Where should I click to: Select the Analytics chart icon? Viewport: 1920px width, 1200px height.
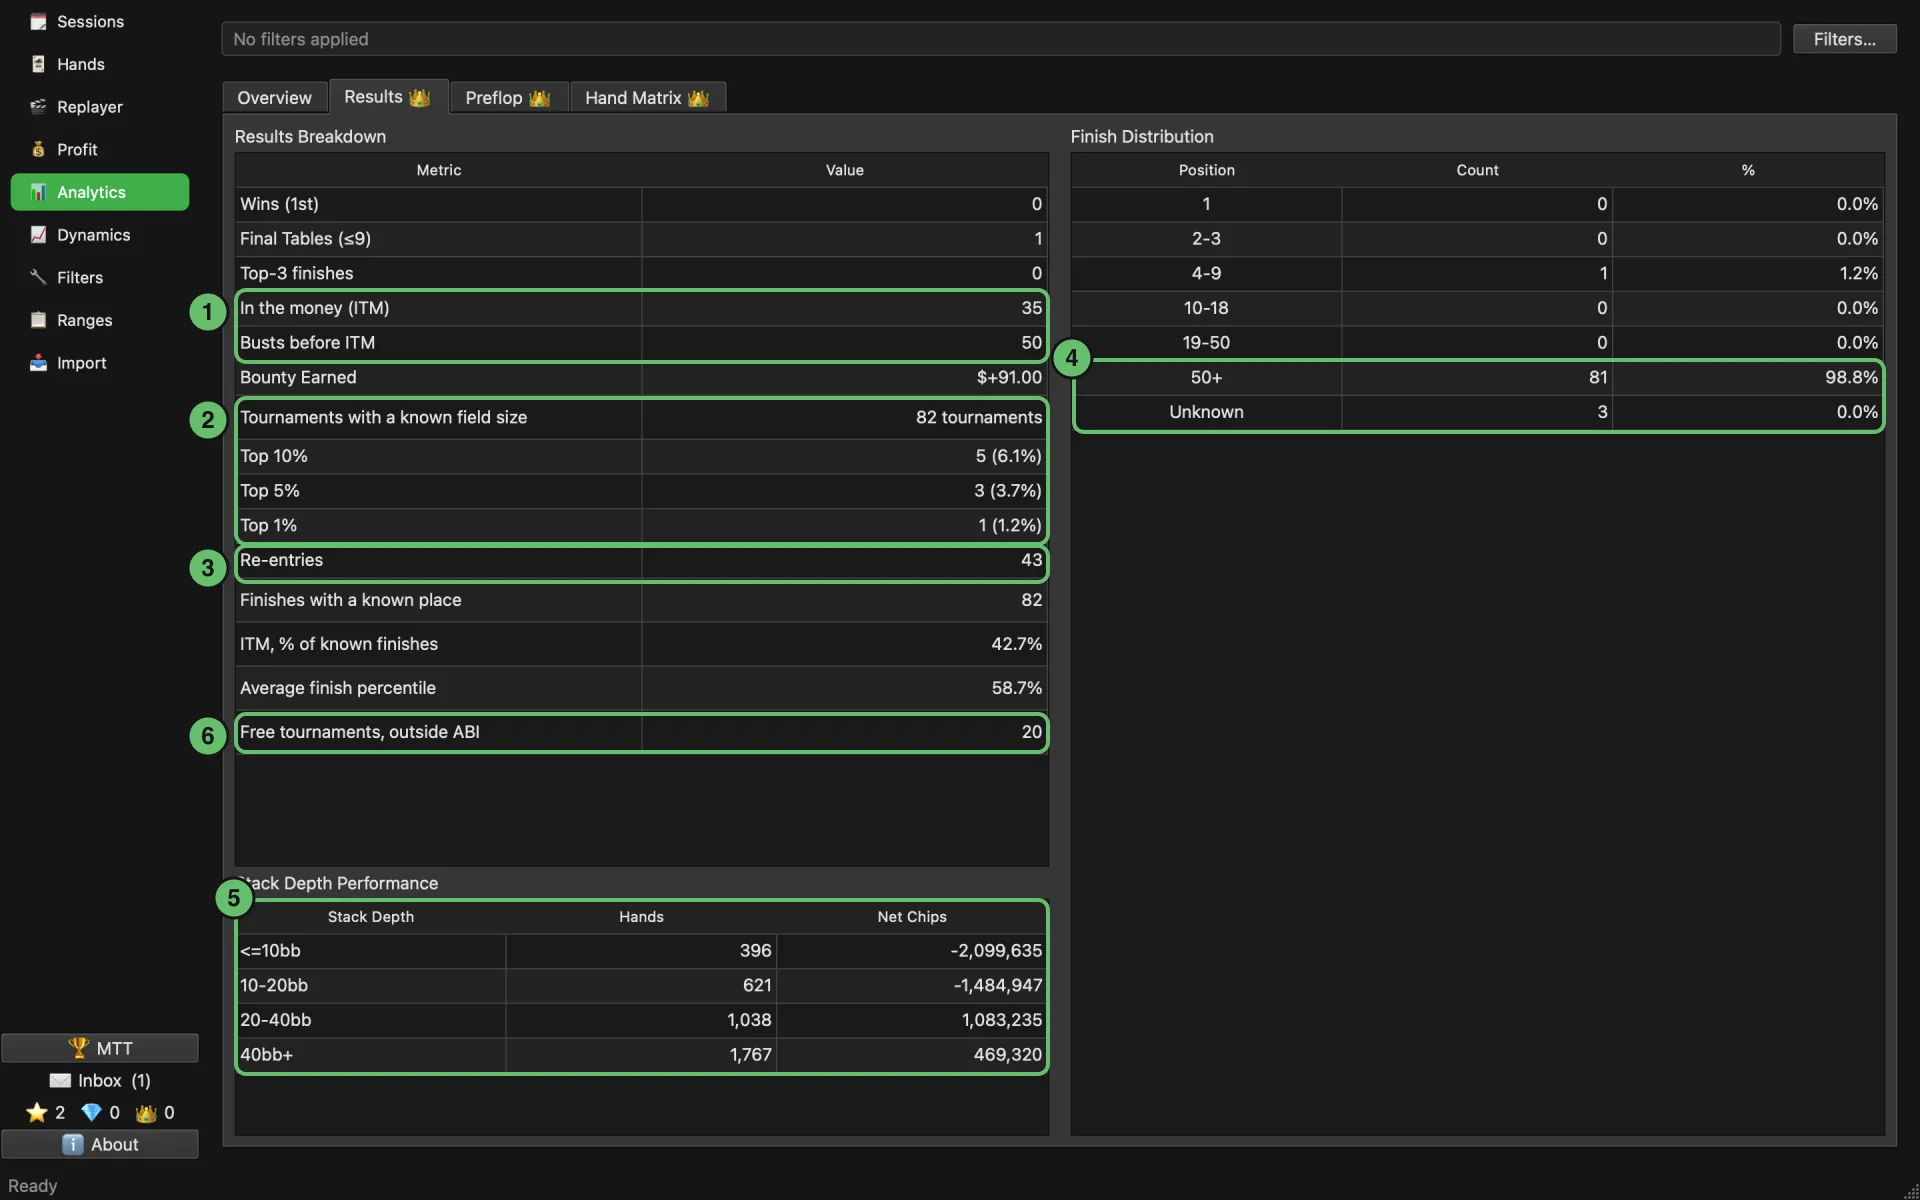click(x=38, y=192)
